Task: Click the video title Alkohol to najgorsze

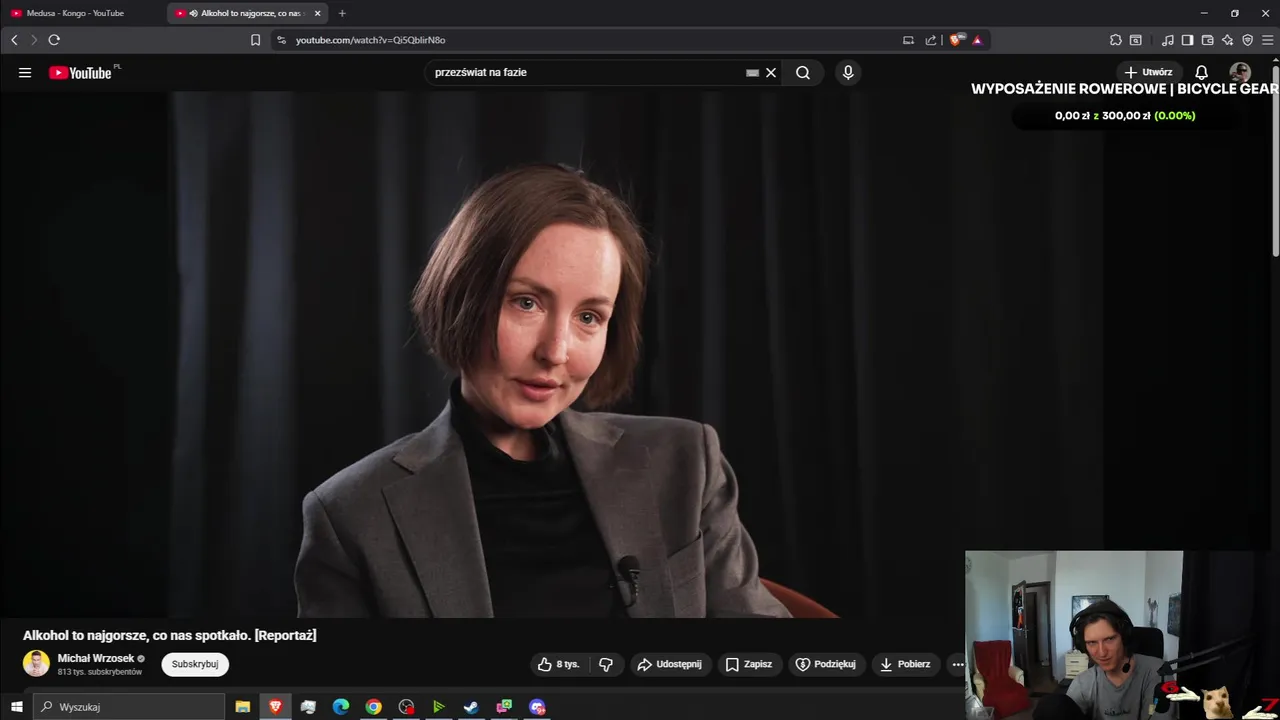Action: coord(170,635)
